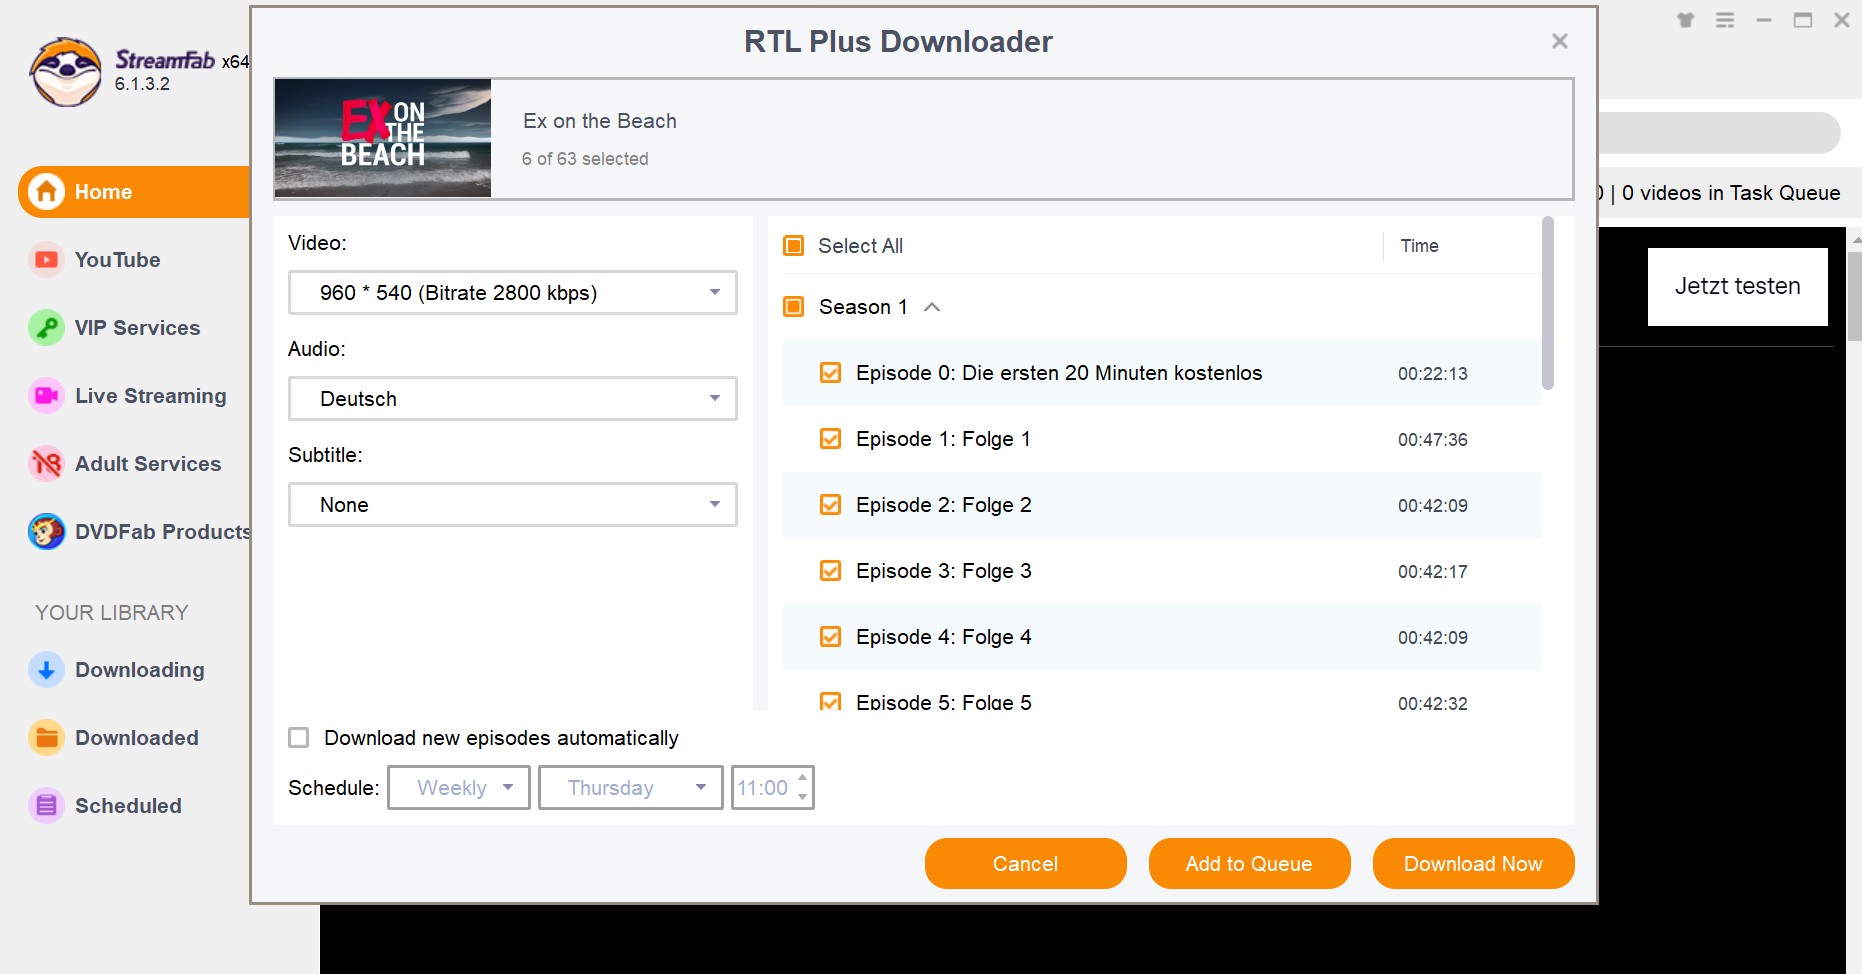
Task: Open the Subtitle dropdown
Action: click(513, 505)
